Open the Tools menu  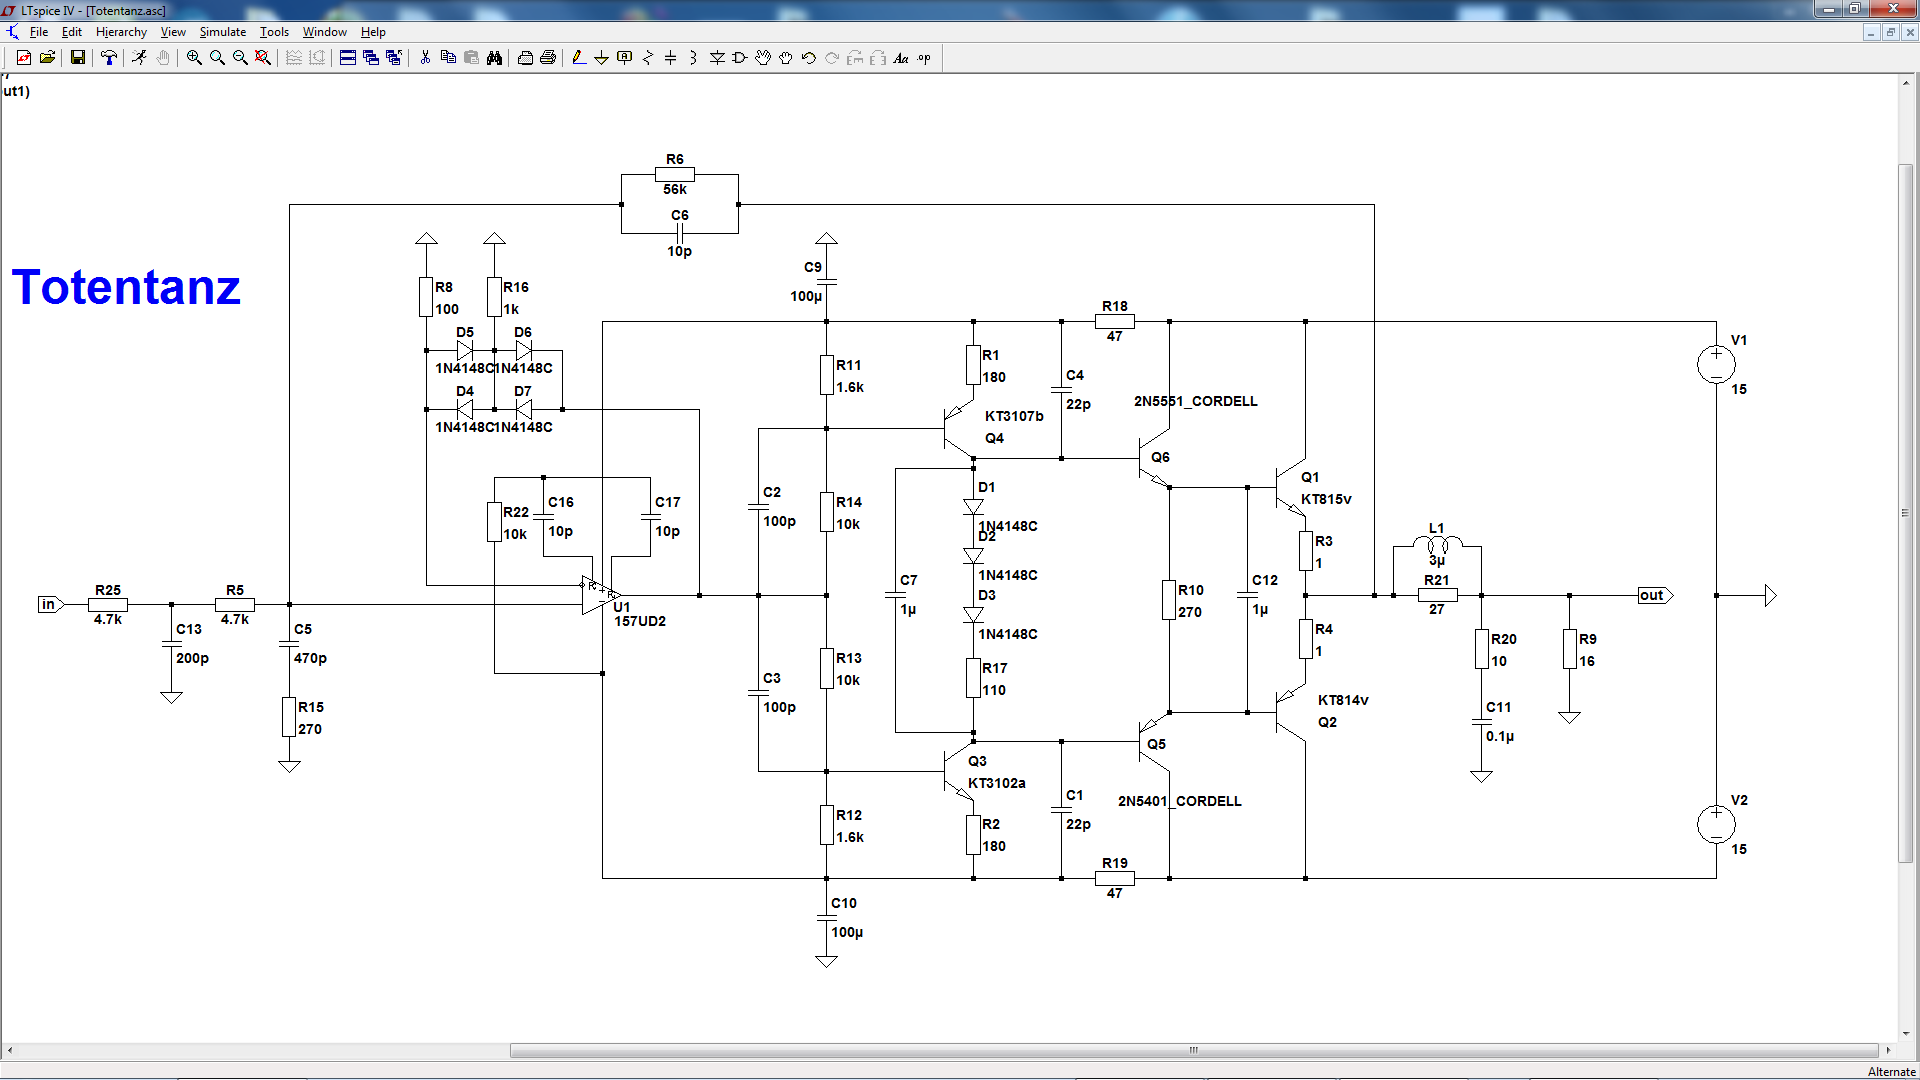click(274, 32)
